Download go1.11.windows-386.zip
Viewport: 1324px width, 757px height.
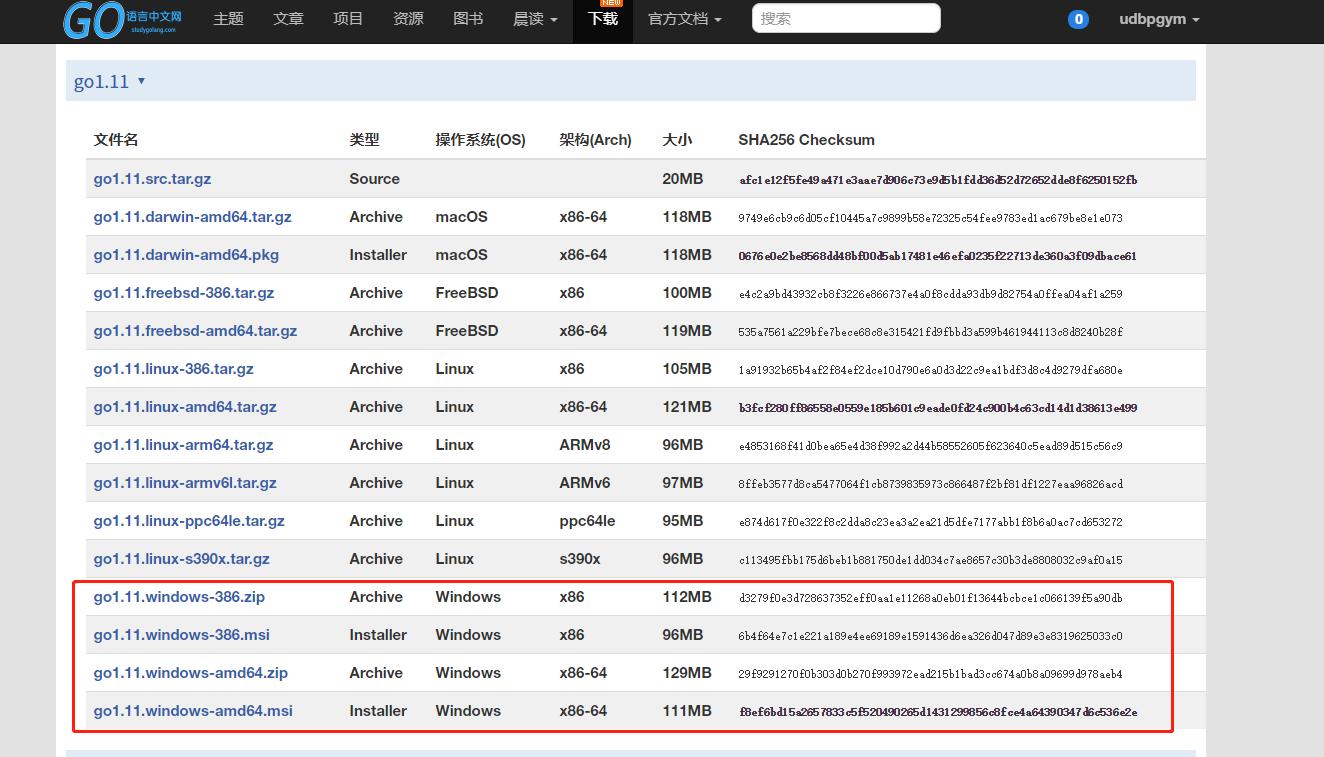pyautogui.click(x=179, y=597)
